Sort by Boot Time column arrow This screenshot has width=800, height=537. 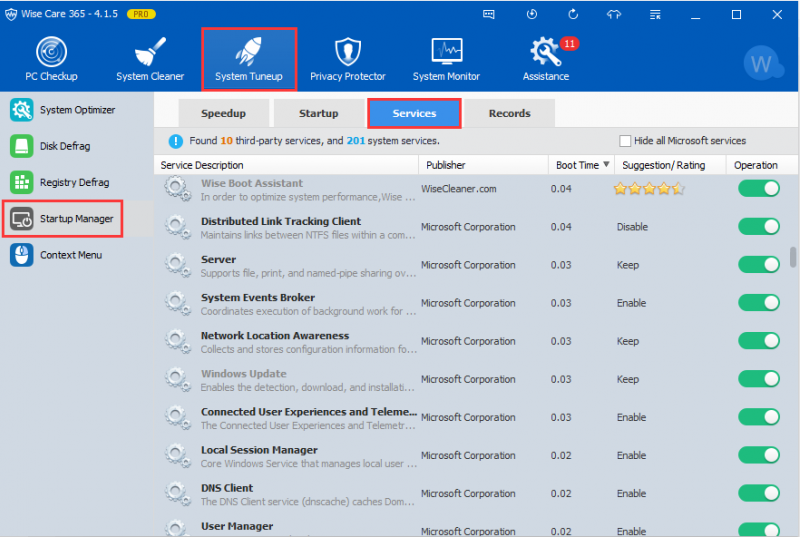606,164
